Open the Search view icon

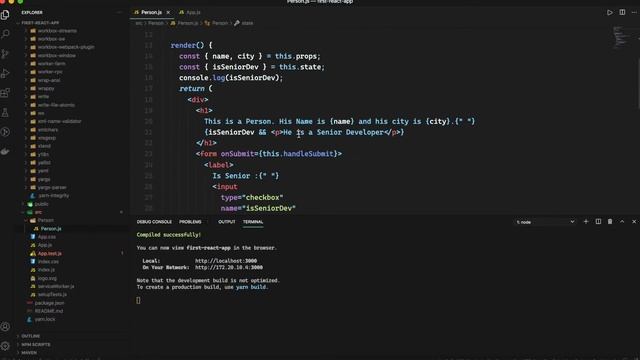click(5, 34)
